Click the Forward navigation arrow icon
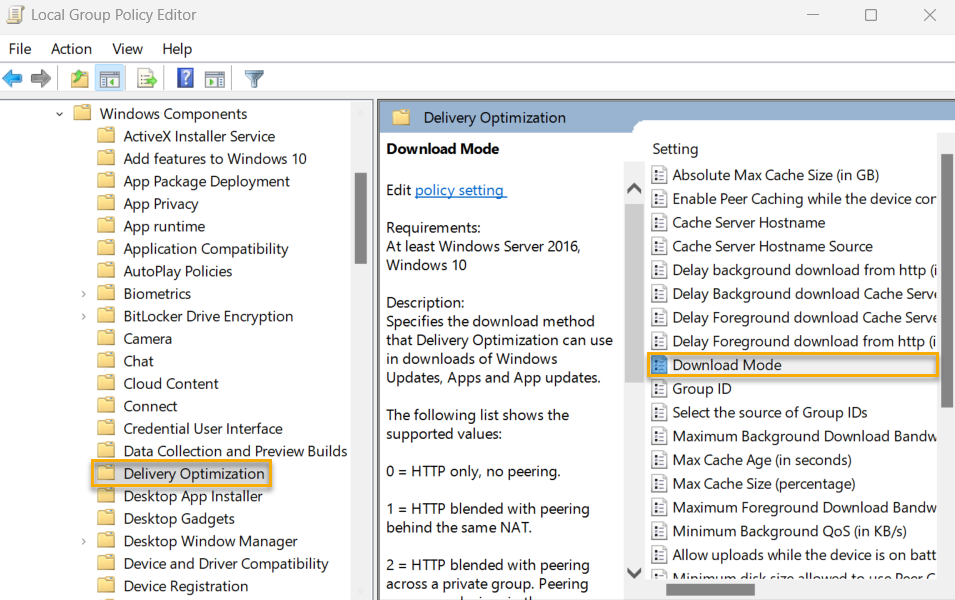The width and height of the screenshot is (955, 600). point(39,78)
